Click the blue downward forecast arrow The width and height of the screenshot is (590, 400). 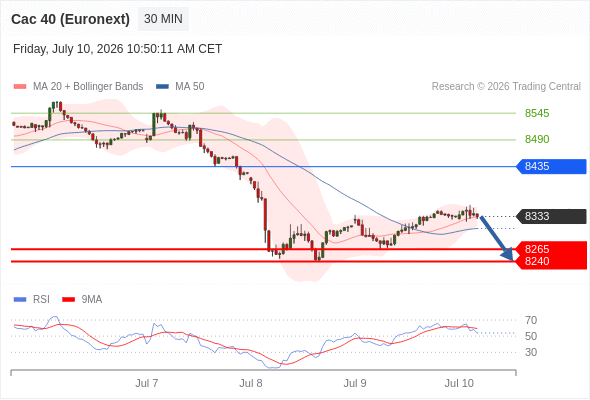tap(497, 238)
